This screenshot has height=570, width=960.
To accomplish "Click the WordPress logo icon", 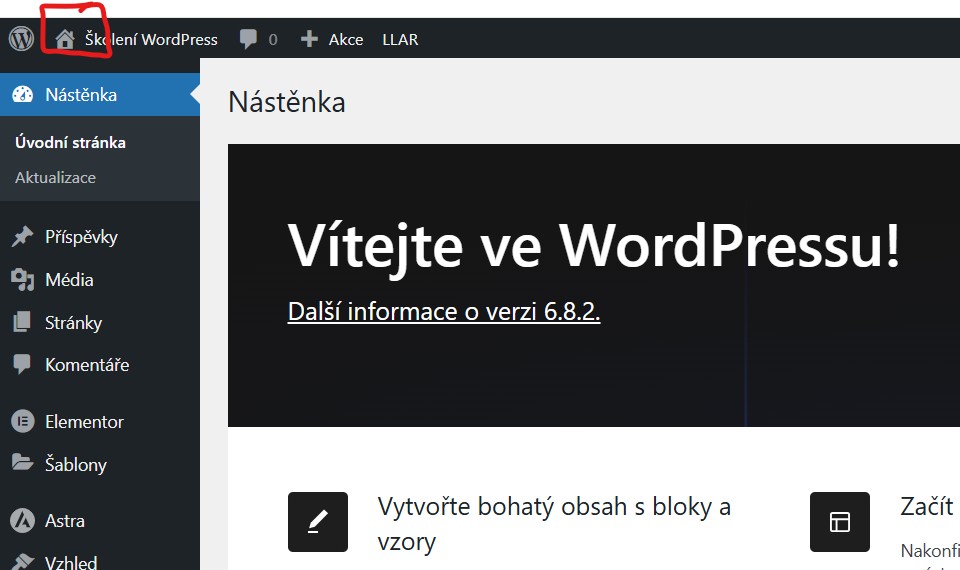I will tap(21, 39).
